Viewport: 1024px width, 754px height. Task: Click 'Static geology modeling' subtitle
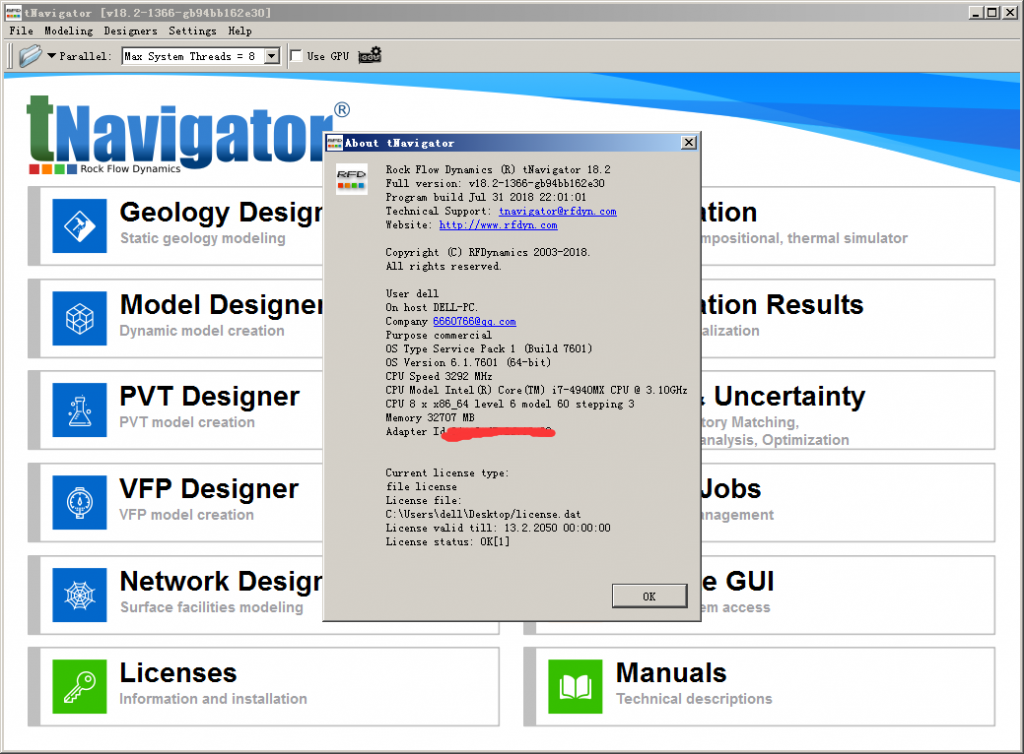click(x=202, y=238)
